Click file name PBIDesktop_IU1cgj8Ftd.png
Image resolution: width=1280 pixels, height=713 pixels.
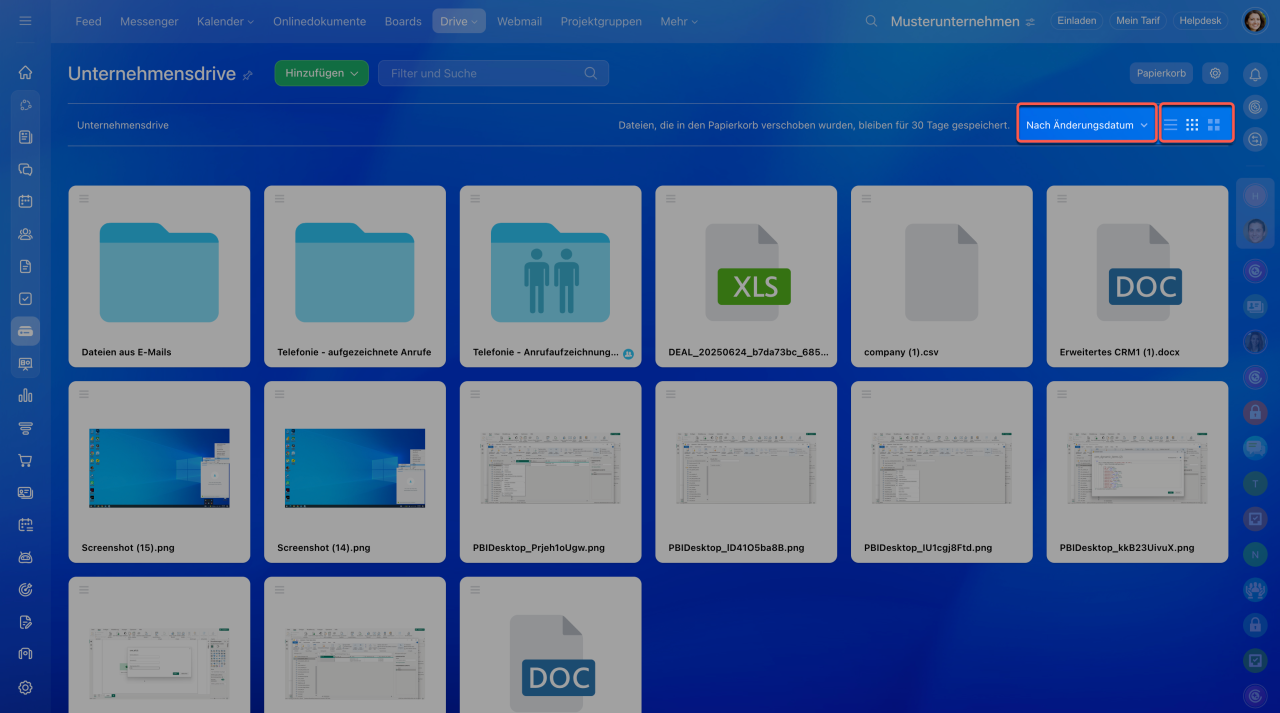(928, 548)
